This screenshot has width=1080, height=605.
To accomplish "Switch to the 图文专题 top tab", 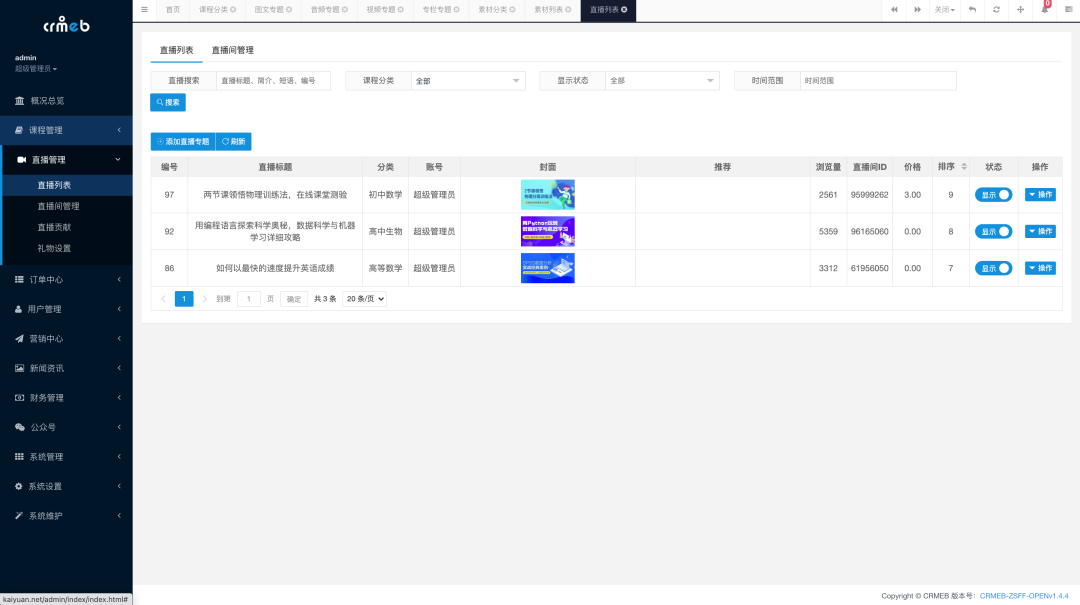I will click(269, 10).
